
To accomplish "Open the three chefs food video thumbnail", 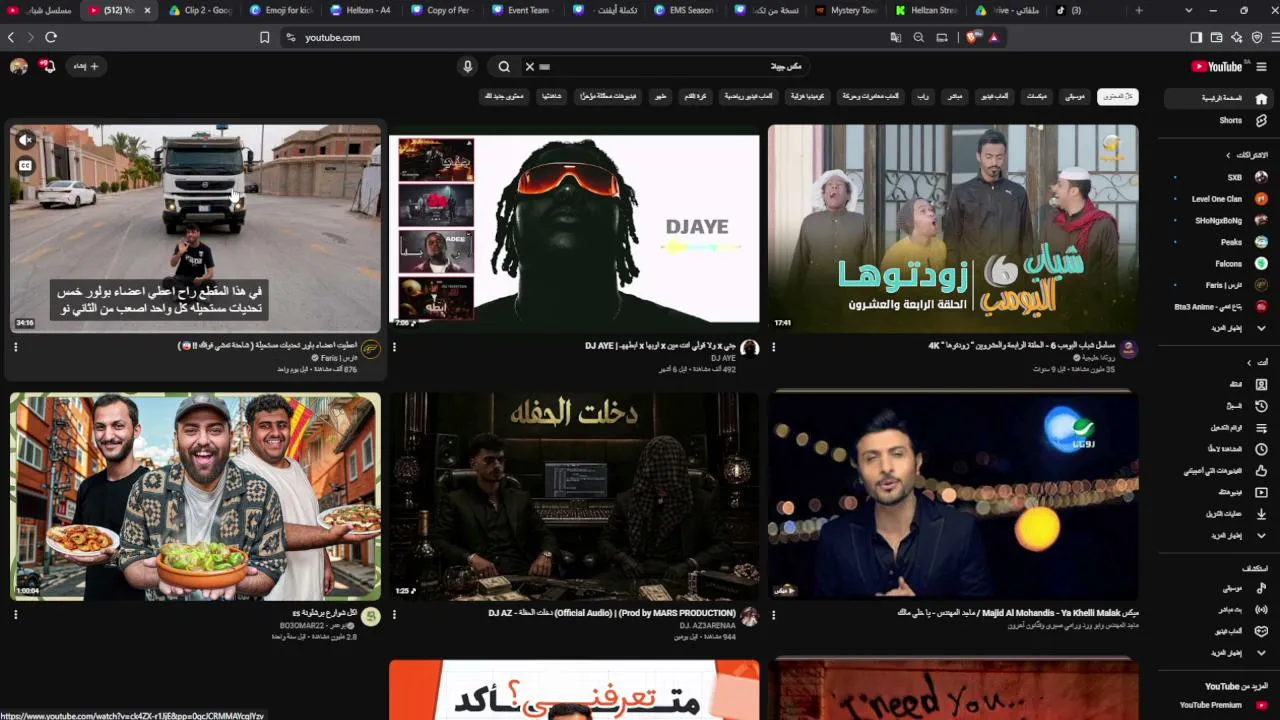I will pyautogui.click(x=195, y=496).
